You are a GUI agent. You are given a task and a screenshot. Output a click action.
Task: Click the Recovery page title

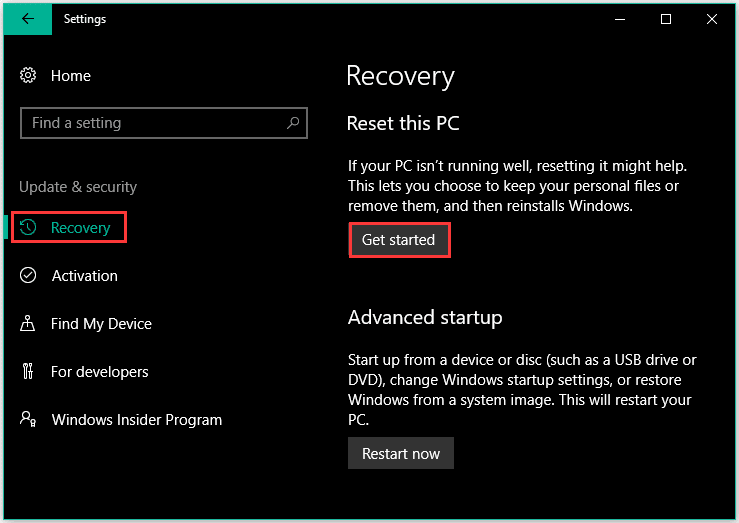coord(401,76)
